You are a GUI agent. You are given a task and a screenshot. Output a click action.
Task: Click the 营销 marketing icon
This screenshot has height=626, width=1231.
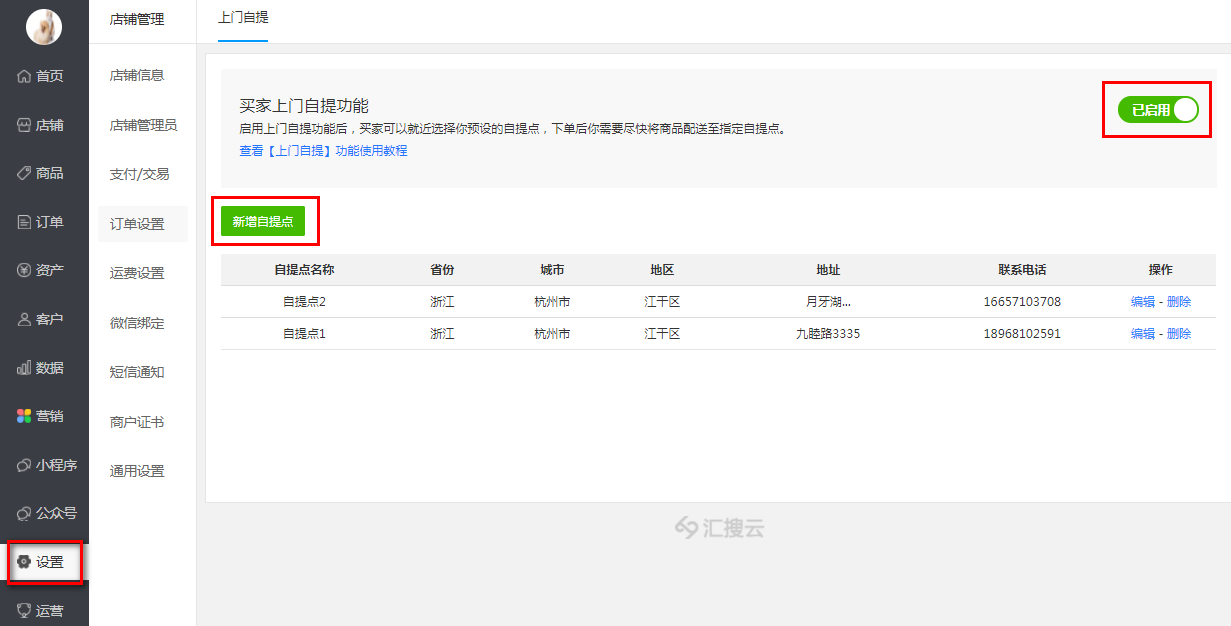[22, 416]
